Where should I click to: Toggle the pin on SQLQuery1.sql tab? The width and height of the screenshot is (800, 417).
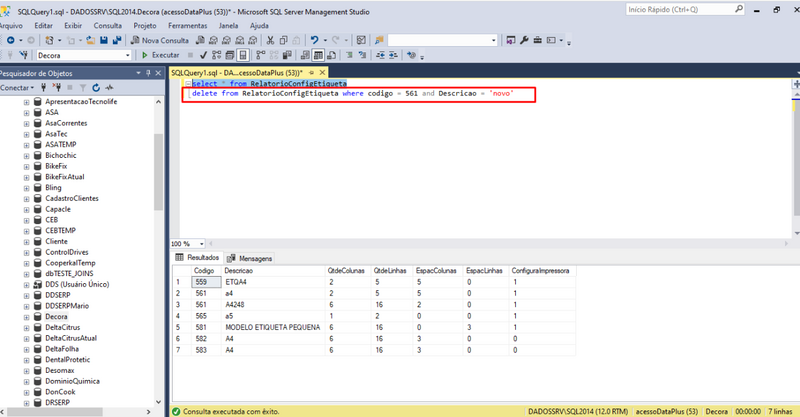tap(311, 73)
